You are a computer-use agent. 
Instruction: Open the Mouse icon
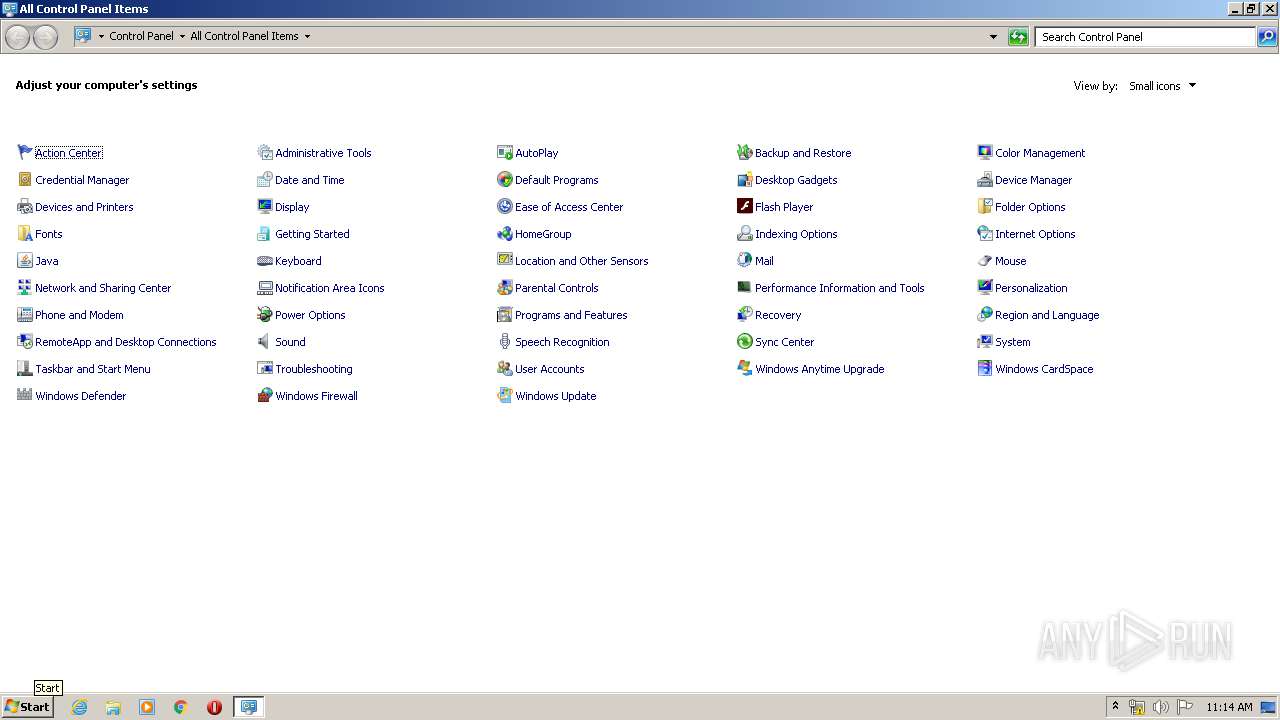pos(985,261)
